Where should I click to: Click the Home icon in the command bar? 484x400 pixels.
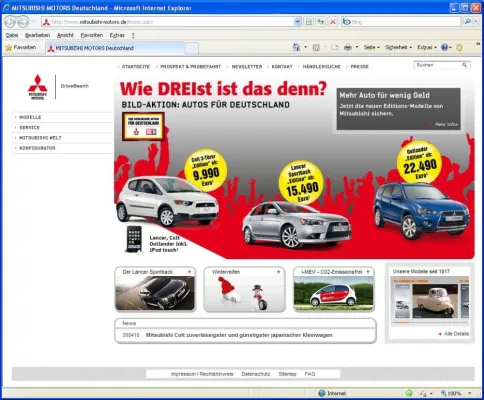pos(296,47)
